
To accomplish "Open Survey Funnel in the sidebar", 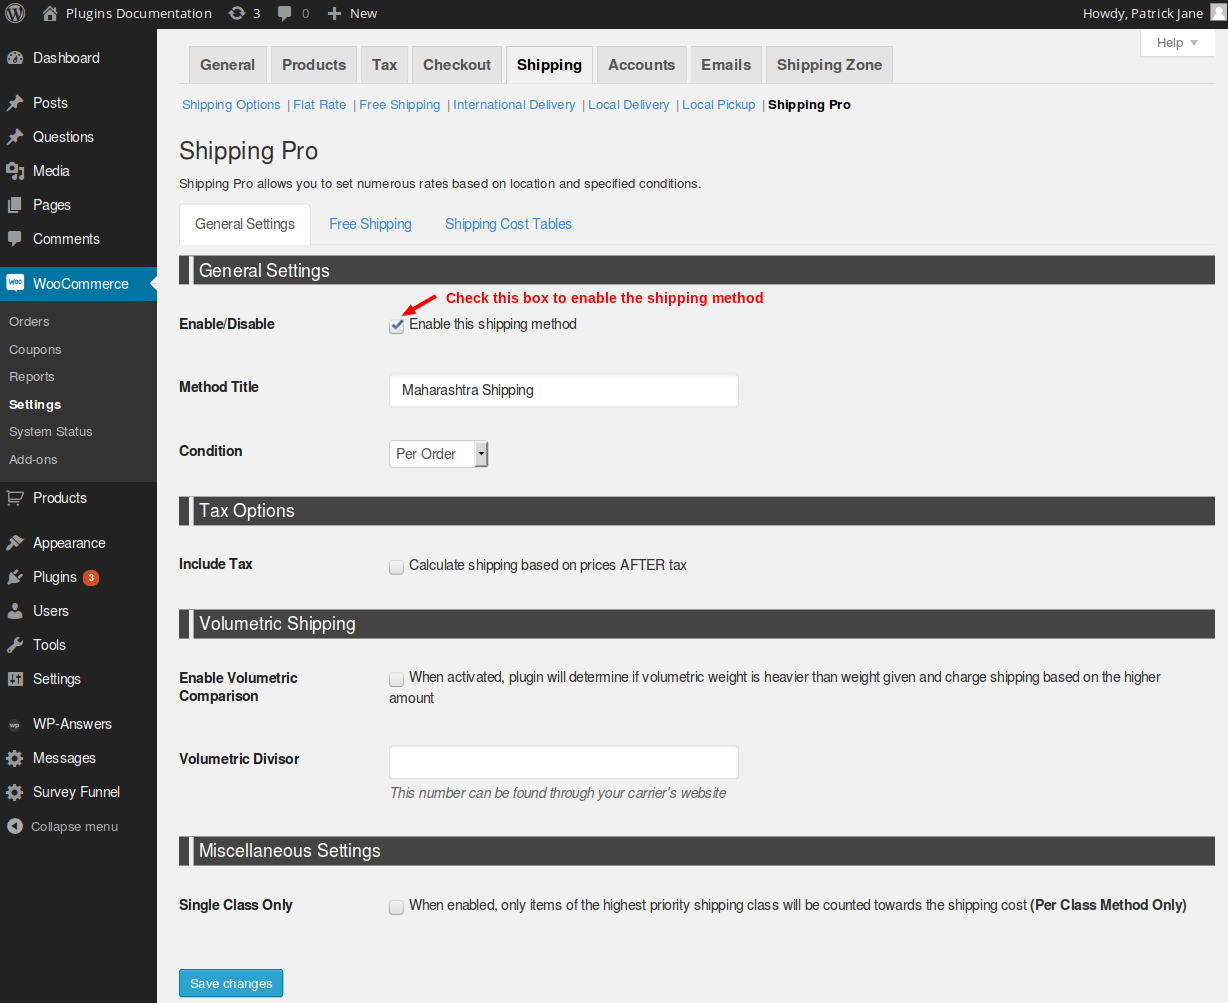I will [x=76, y=792].
